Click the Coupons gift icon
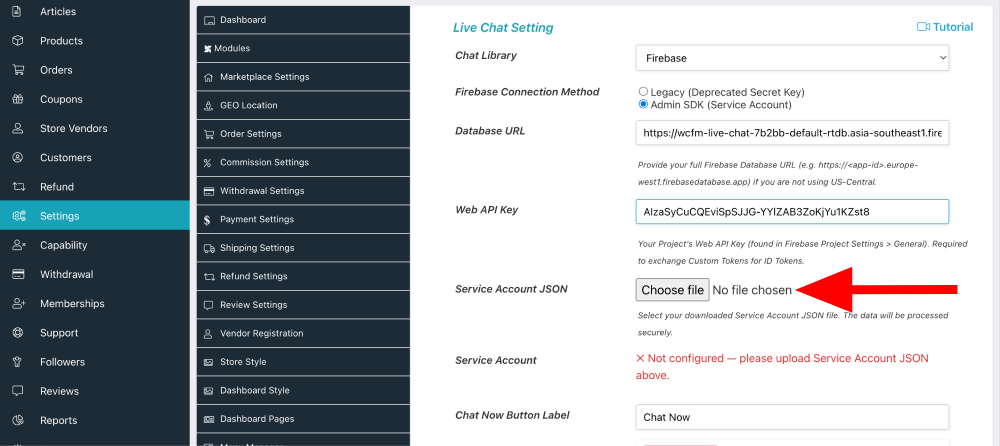Image resolution: width=1000 pixels, height=446 pixels. pos(18,99)
